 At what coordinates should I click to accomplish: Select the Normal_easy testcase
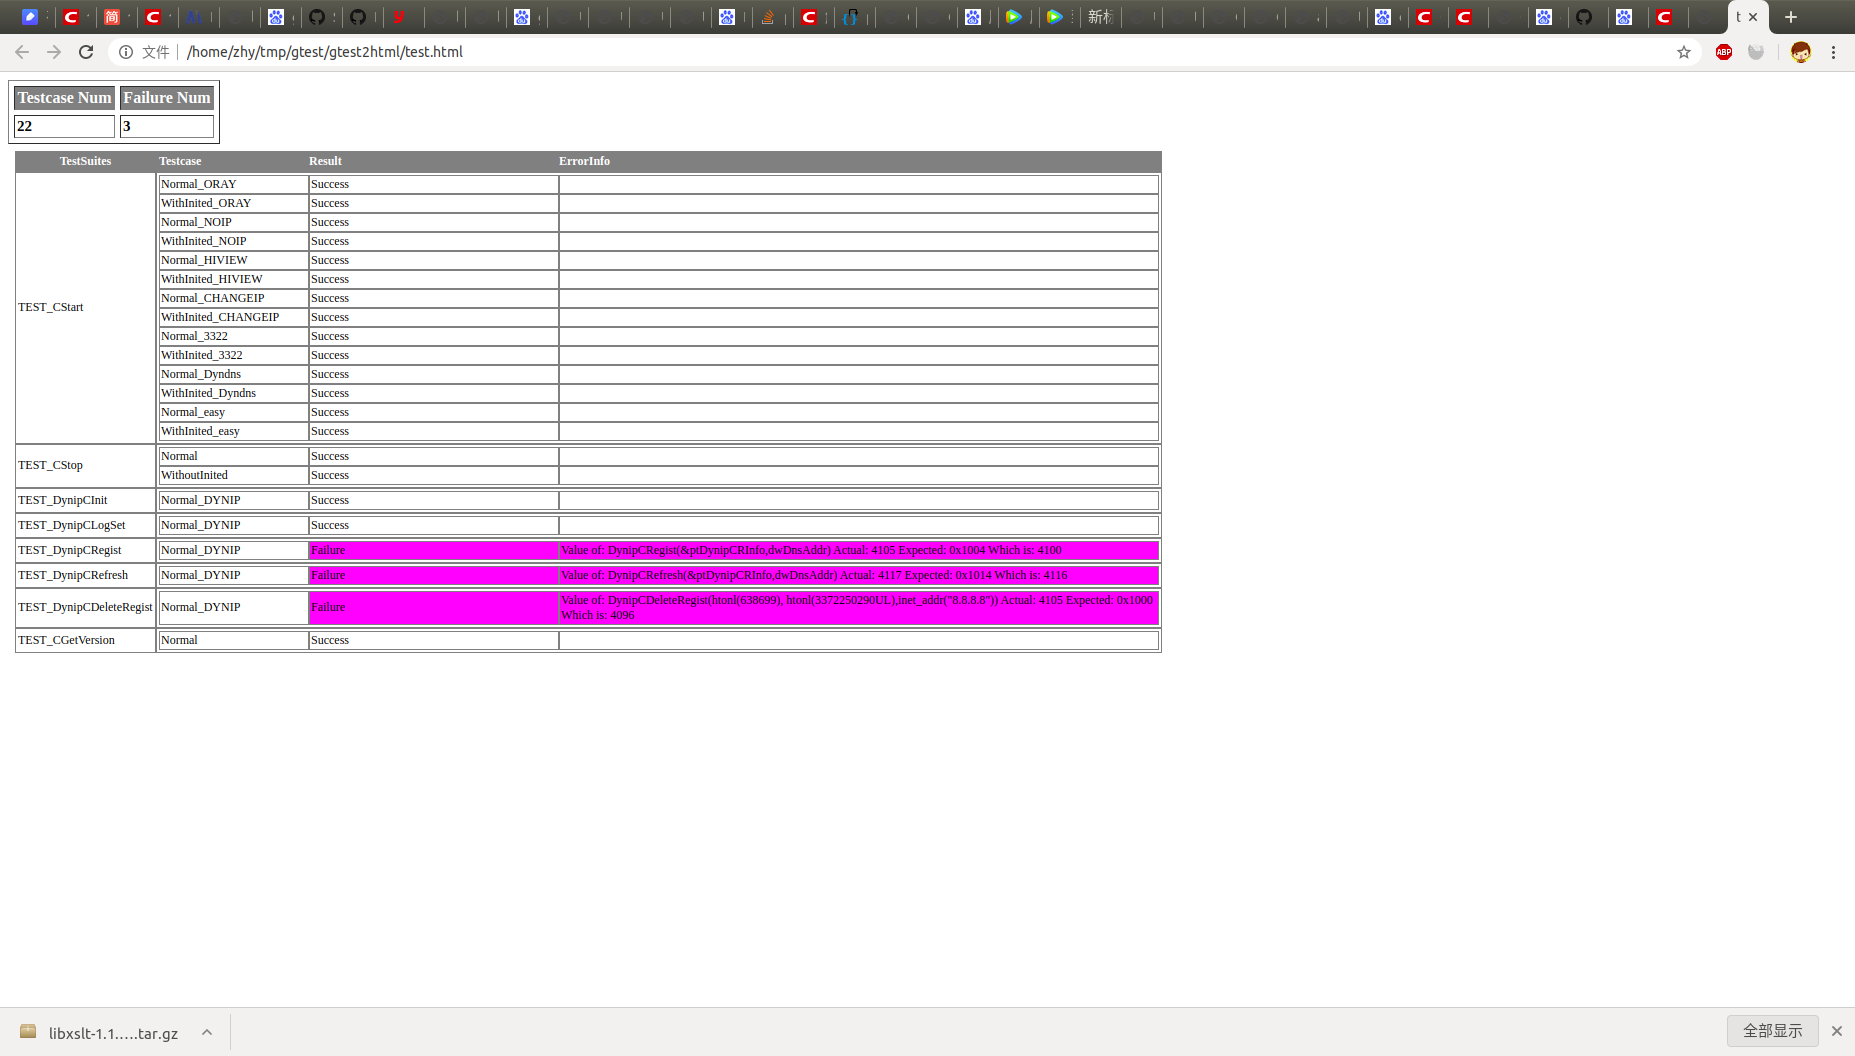point(233,412)
